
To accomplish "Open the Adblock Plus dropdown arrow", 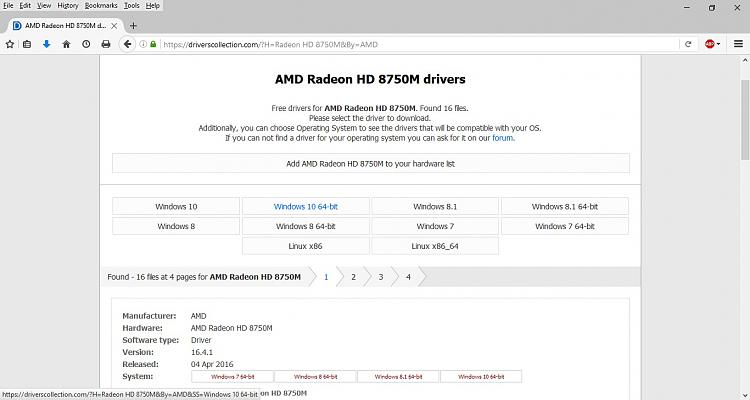I will 718,44.
